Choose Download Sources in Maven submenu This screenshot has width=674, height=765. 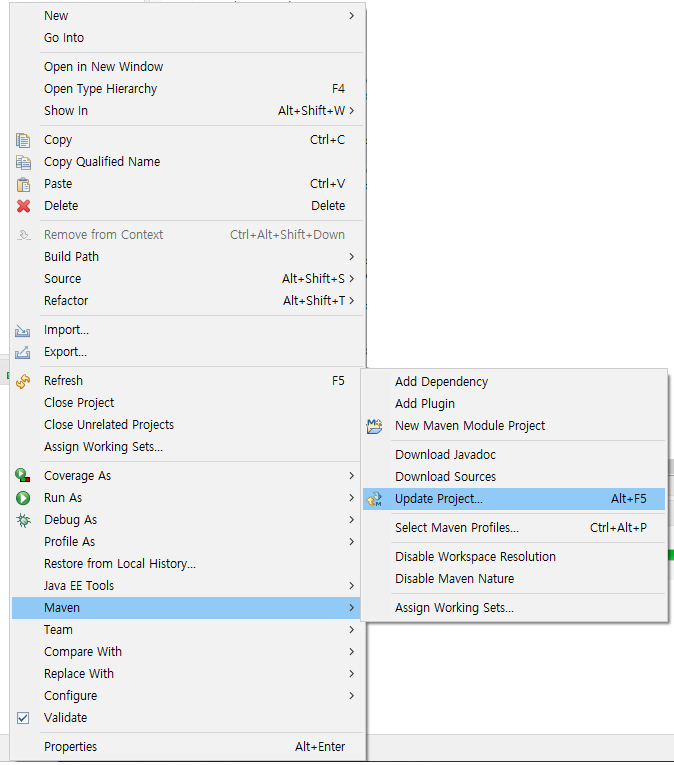(x=445, y=477)
